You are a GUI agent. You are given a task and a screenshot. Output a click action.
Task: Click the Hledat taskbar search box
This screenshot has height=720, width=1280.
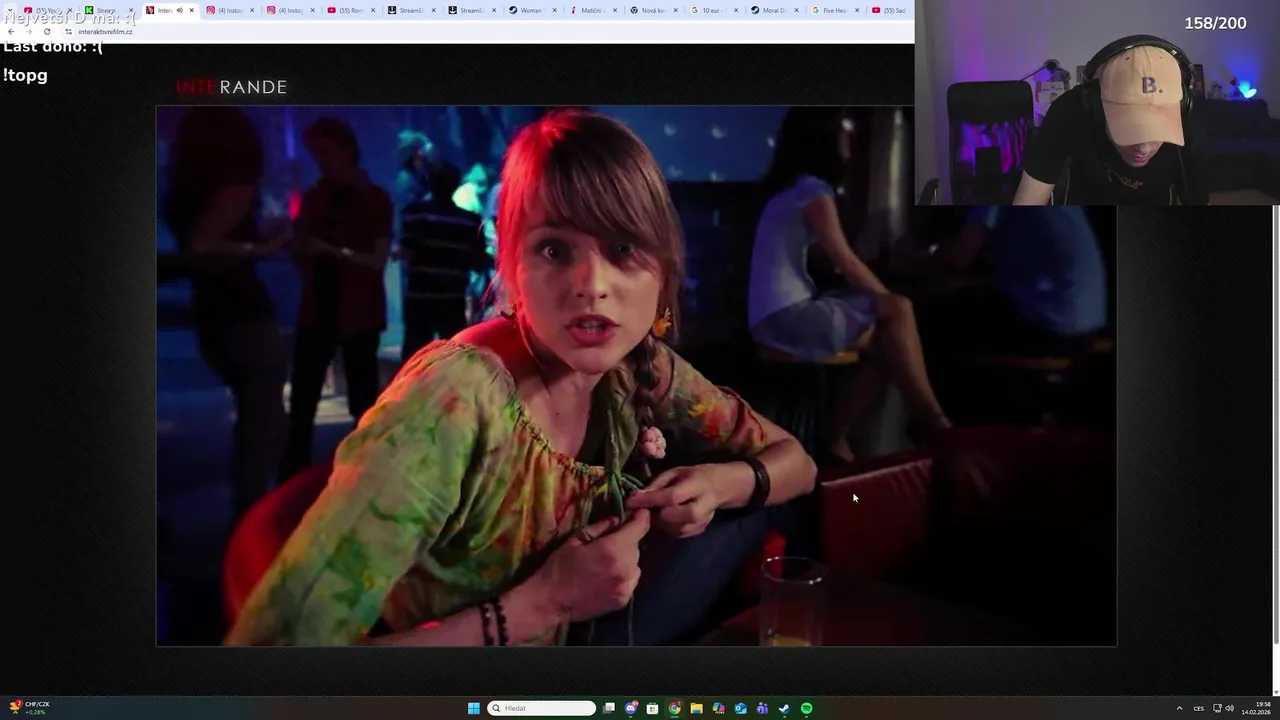[x=541, y=708]
